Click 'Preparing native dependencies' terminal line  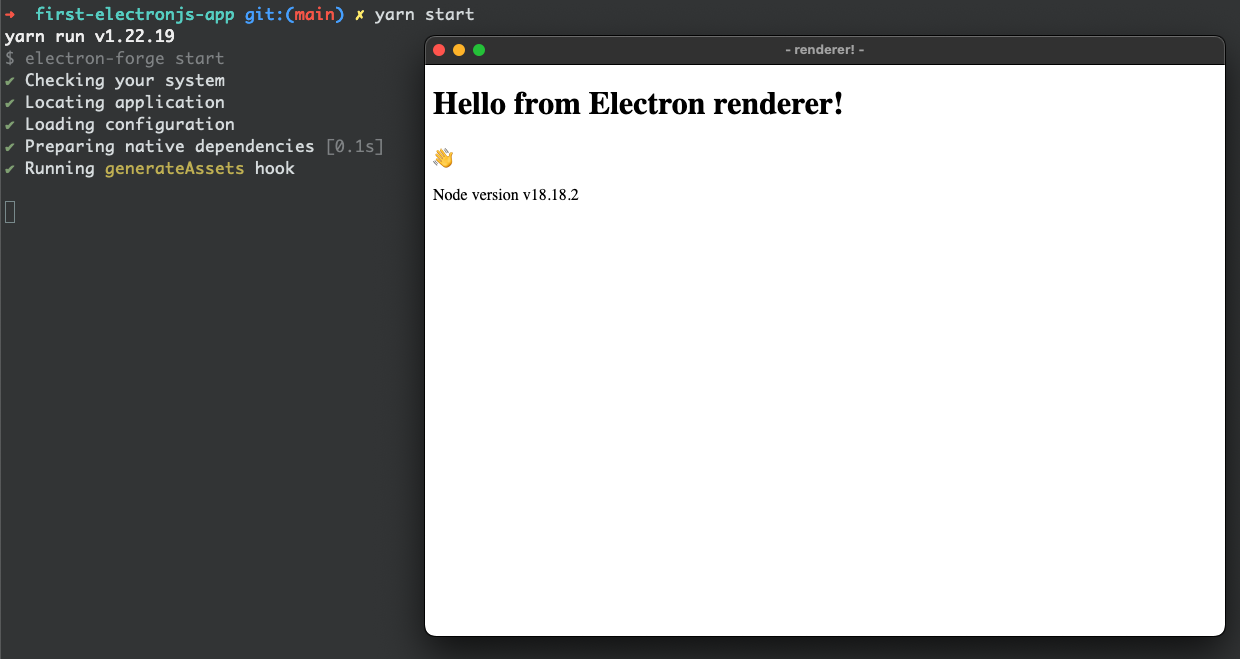(x=170, y=146)
